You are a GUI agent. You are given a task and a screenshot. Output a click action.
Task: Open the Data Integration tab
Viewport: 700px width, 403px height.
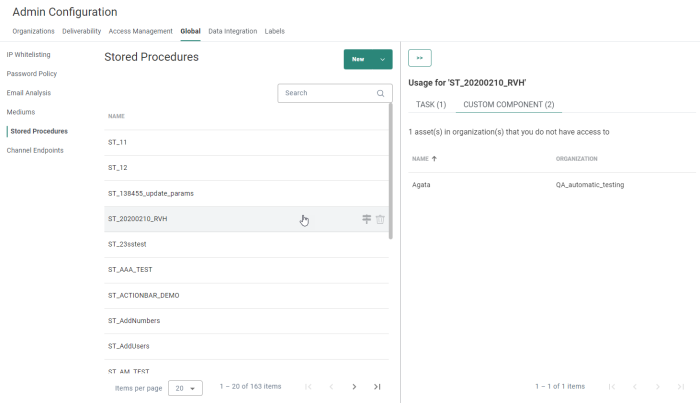232,31
